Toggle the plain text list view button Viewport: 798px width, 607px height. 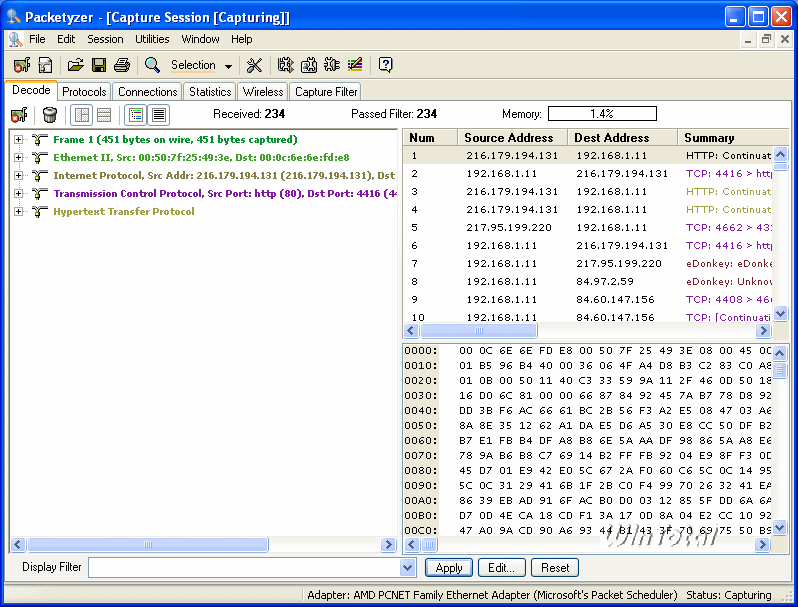click(158, 115)
